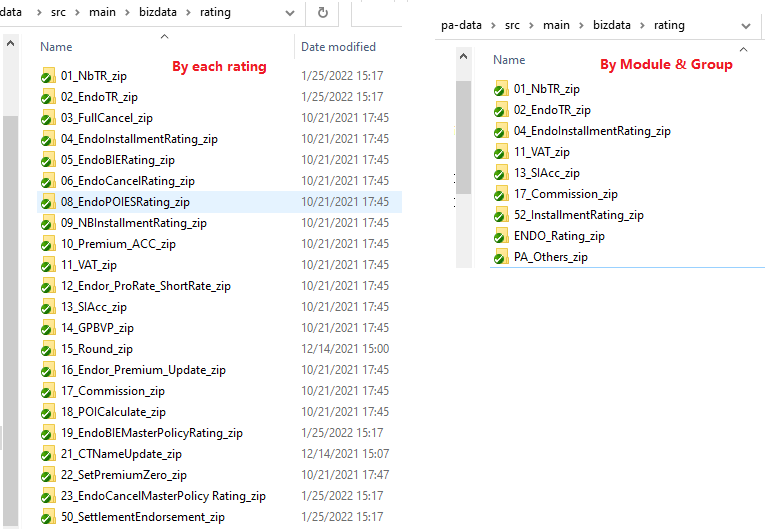The width and height of the screenshot is (771, 529).
Task: Click folder icon of 08_EndoPOIESRating_zip
Action: pos(47,202)
